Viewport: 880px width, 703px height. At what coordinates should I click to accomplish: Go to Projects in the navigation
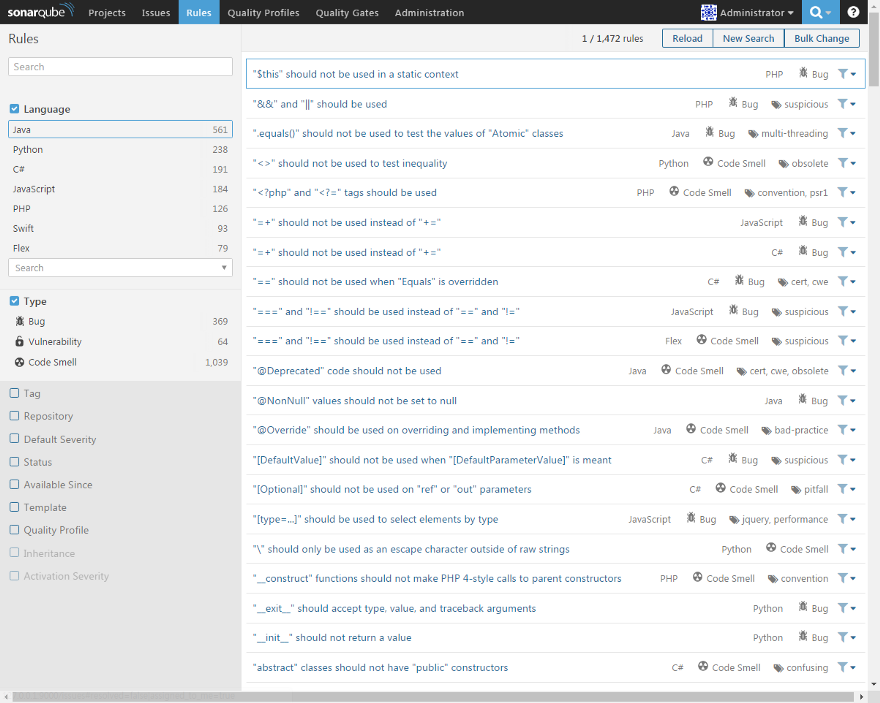(107, 12)
